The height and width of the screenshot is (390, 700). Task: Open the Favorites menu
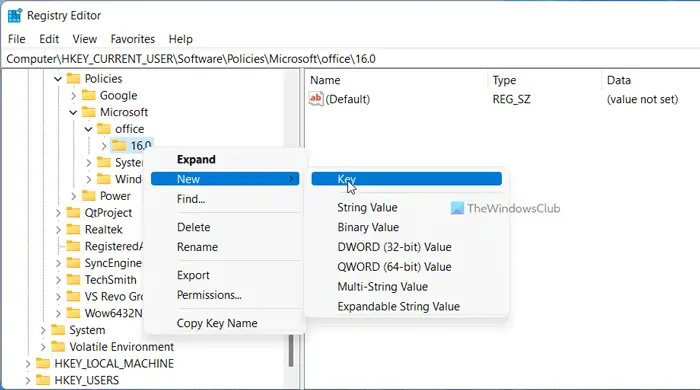point(133,39)
